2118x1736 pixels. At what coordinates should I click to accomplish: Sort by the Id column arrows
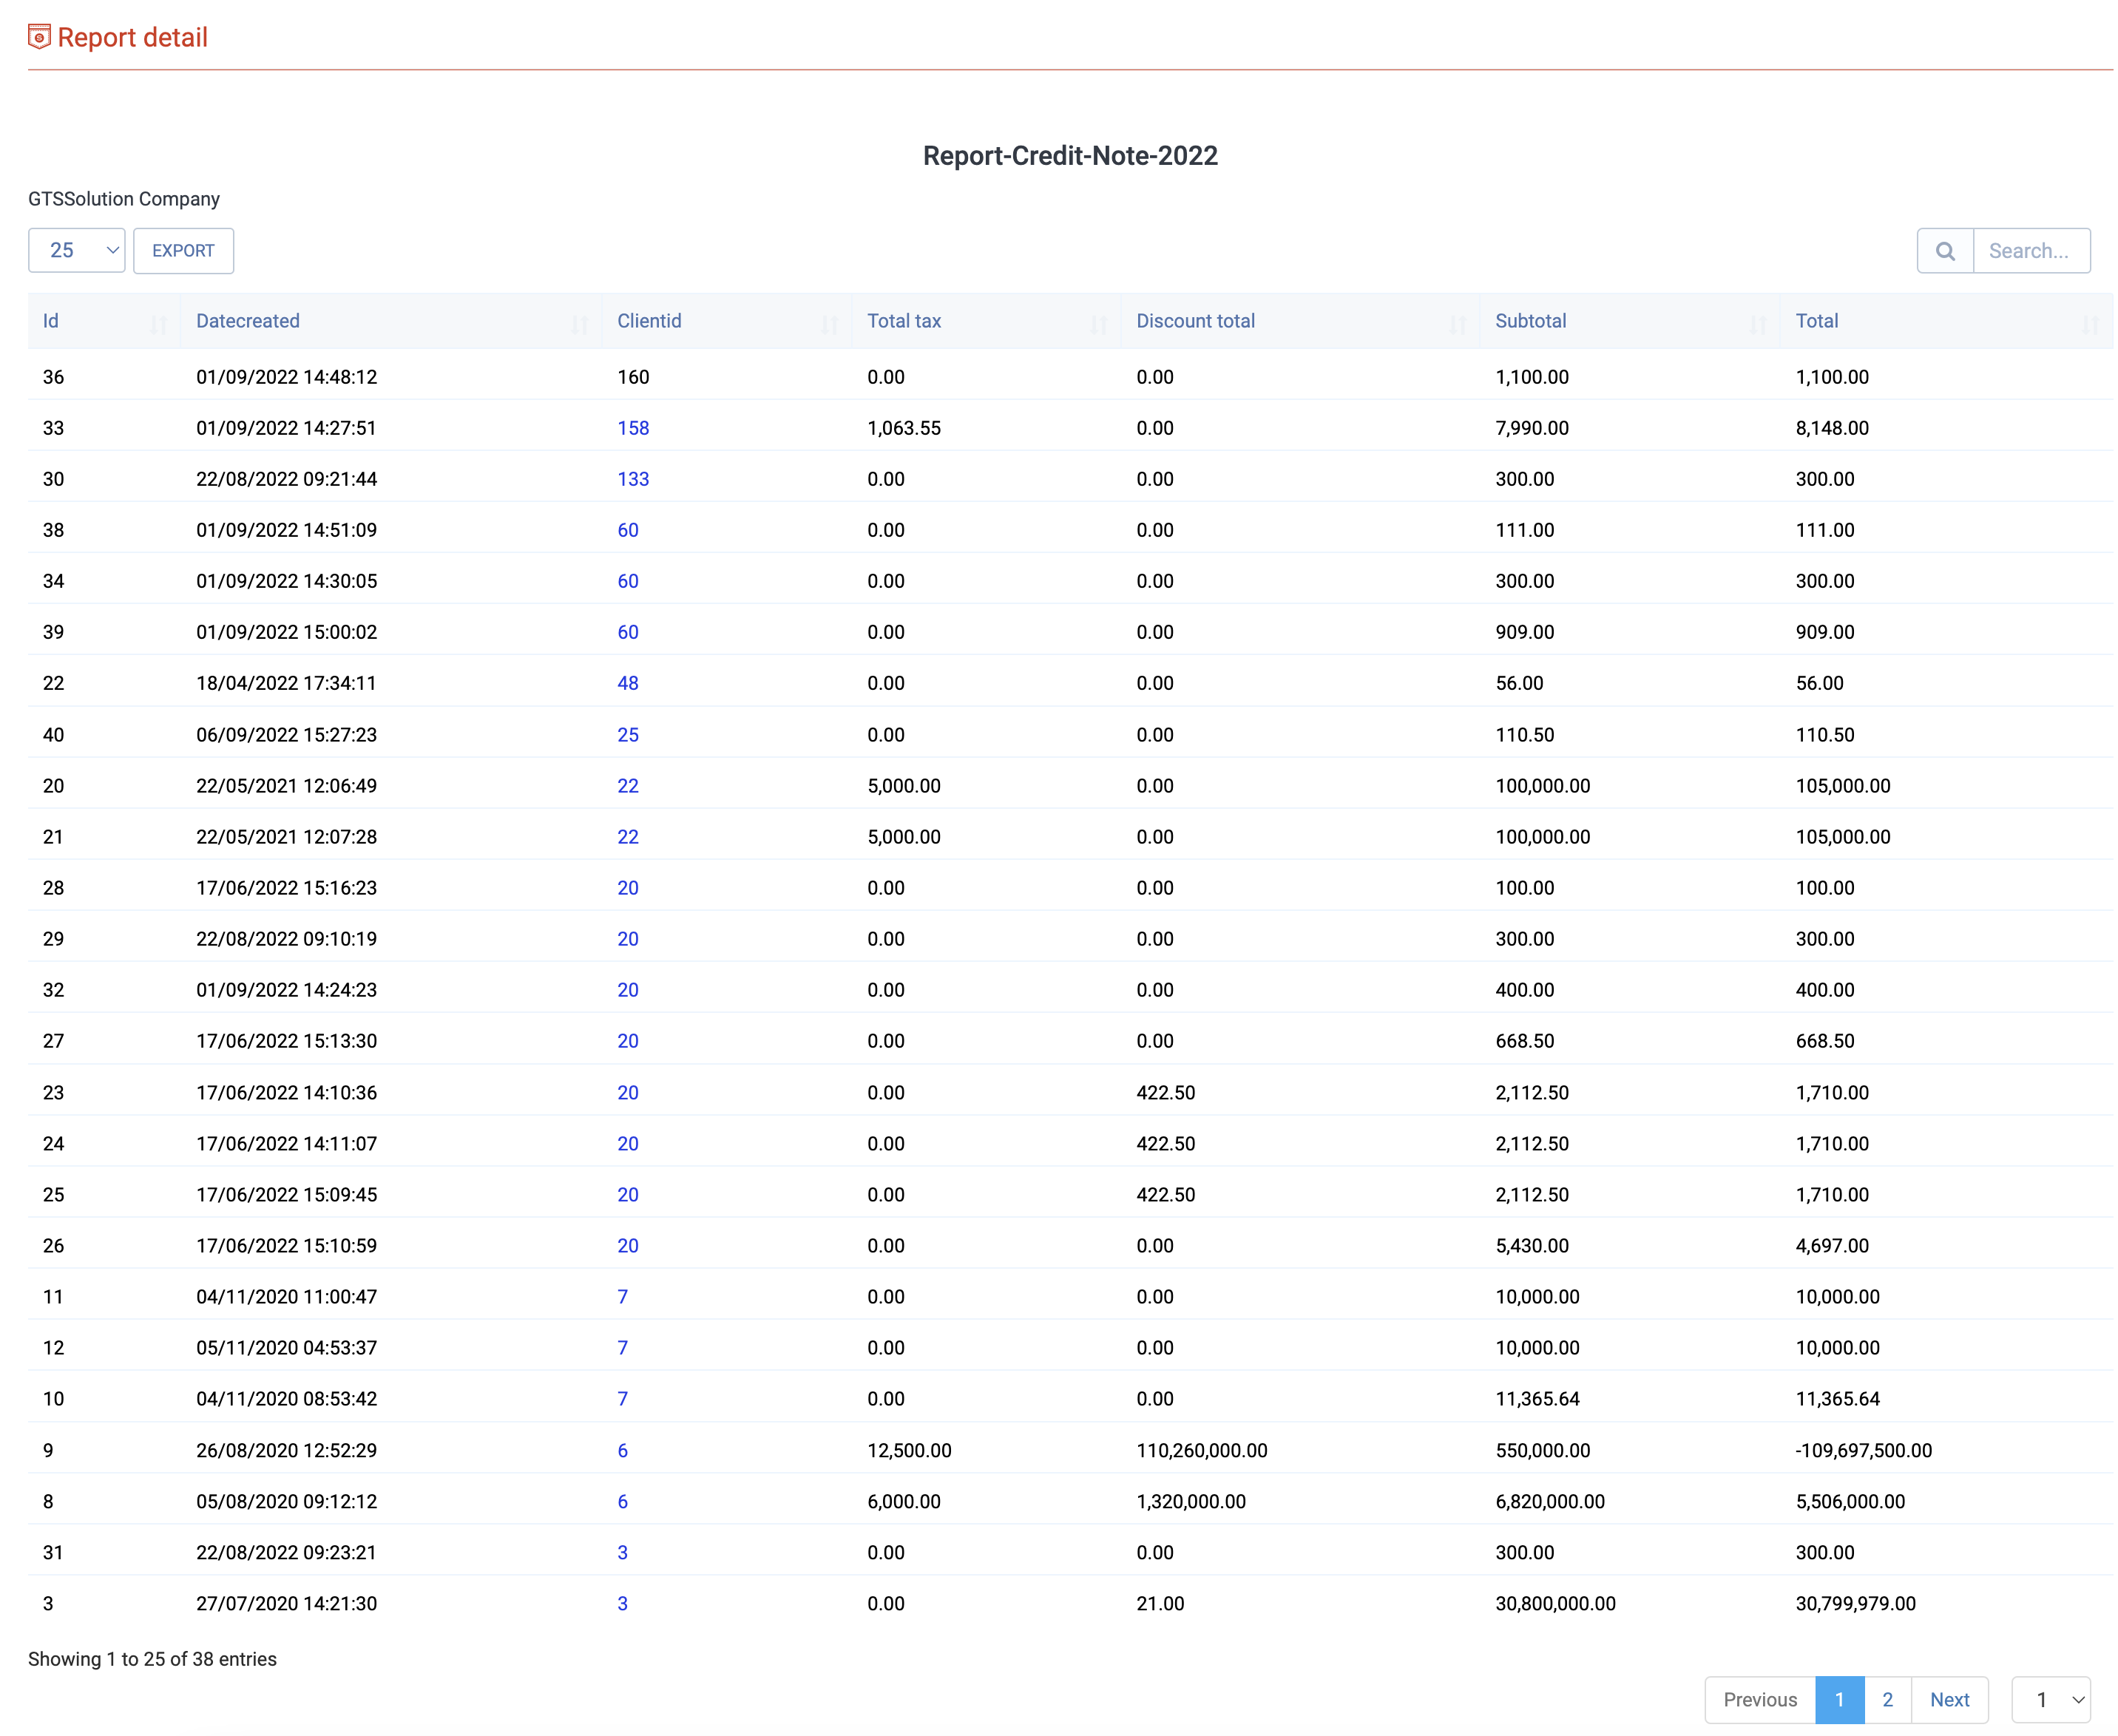[158, 323]
